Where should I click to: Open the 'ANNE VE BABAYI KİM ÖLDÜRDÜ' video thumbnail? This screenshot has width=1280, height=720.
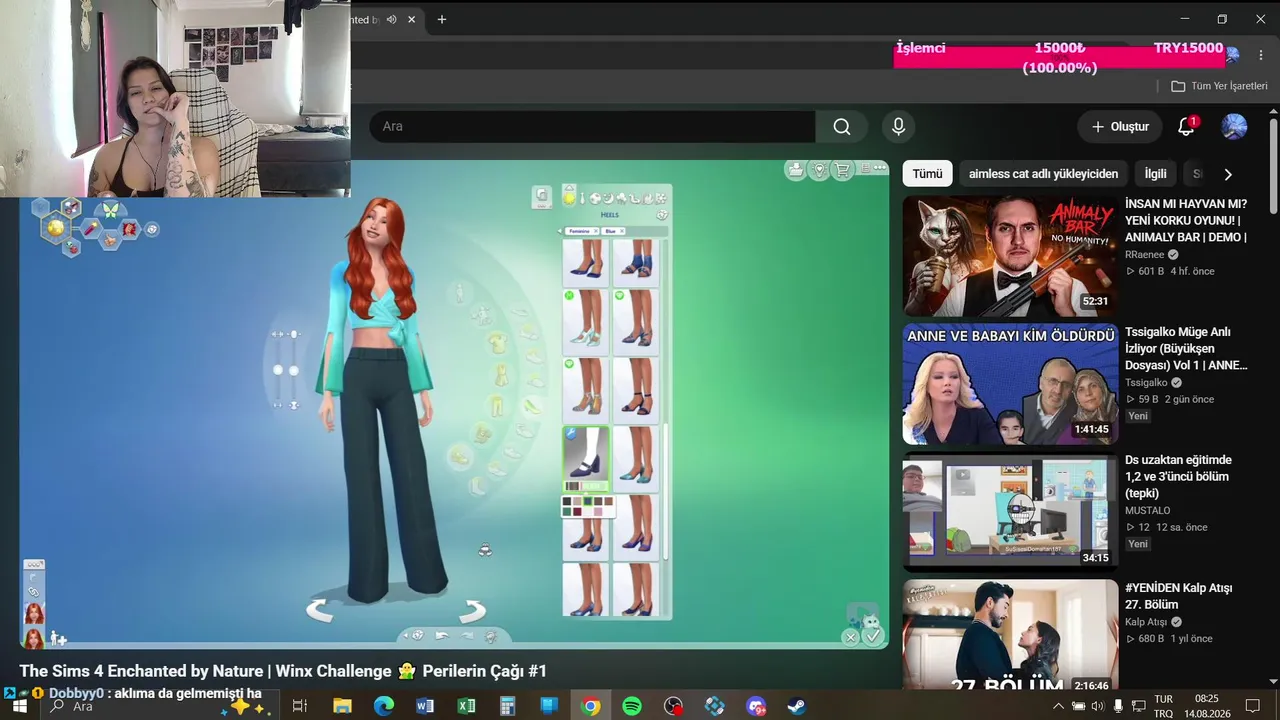click(x=1010, y=384)
